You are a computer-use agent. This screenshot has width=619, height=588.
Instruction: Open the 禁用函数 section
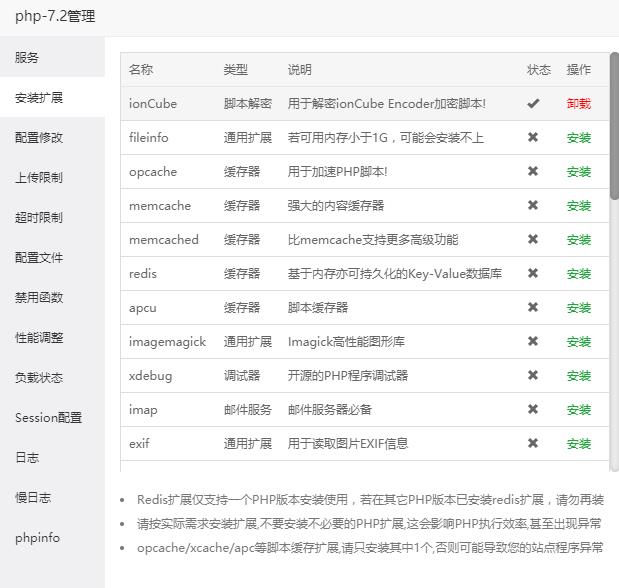[52, 297]
